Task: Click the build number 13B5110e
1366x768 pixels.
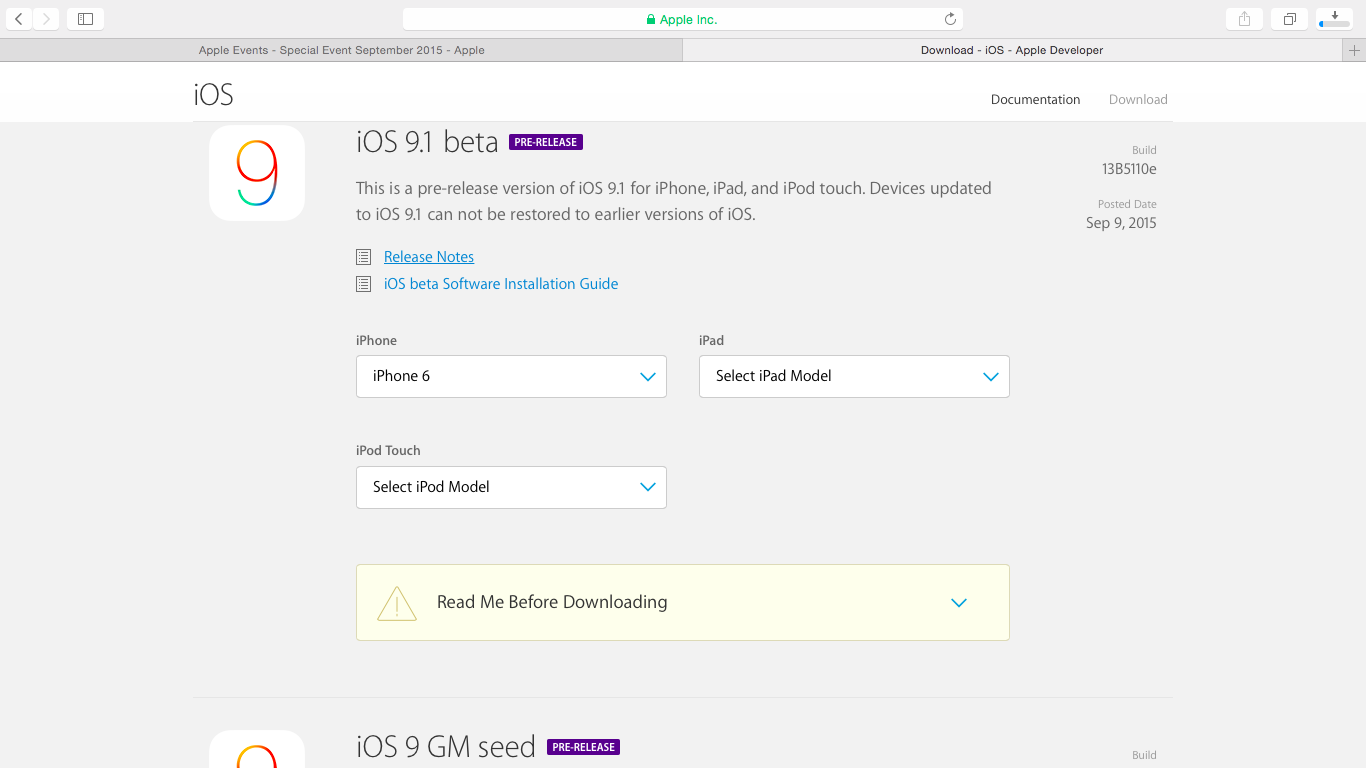Action: pyautogui.click(x=1129, y=169)
